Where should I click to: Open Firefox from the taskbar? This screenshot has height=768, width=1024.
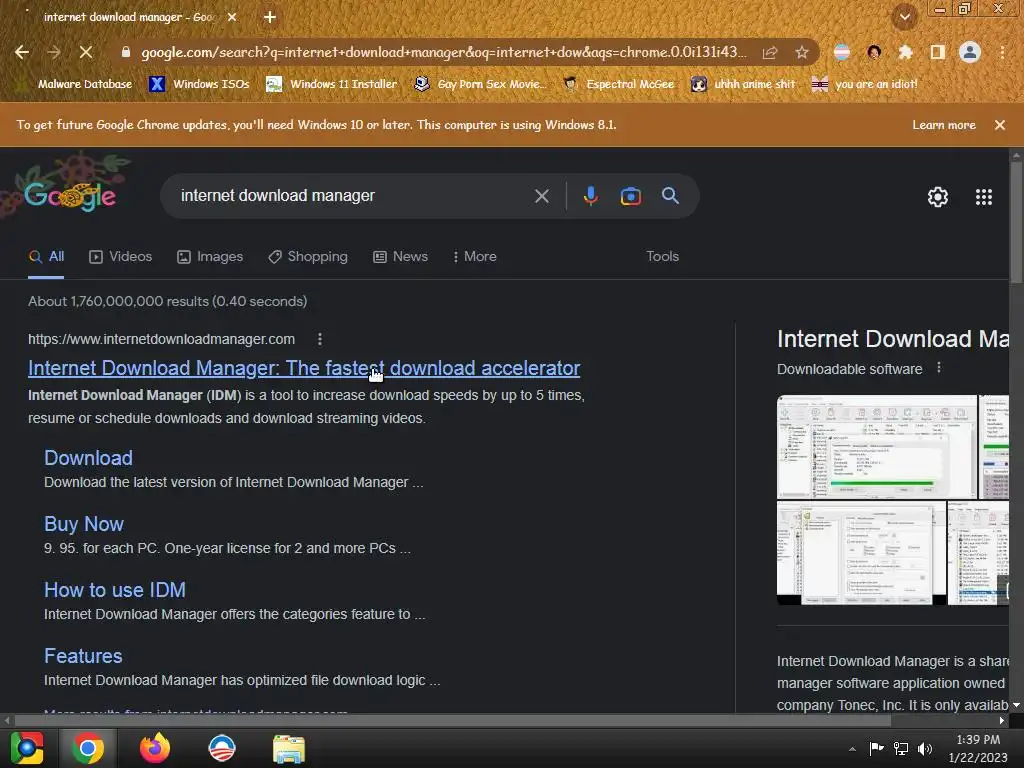pos(155,748)
